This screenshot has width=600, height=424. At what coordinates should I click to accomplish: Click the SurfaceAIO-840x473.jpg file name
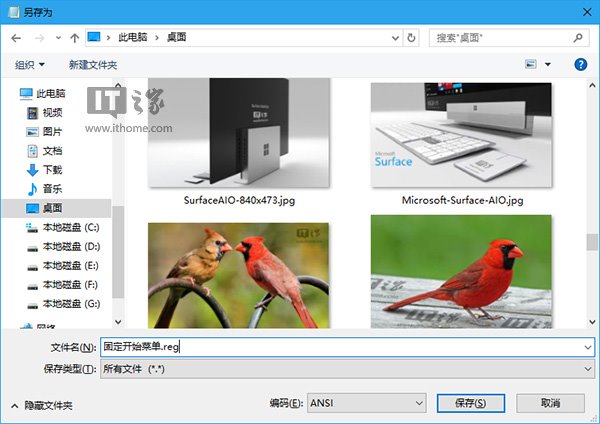(x=239, y=200)
